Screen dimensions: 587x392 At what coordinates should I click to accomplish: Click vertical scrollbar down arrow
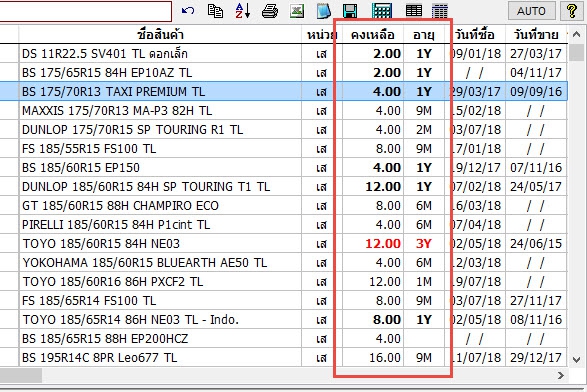[577, 360]
